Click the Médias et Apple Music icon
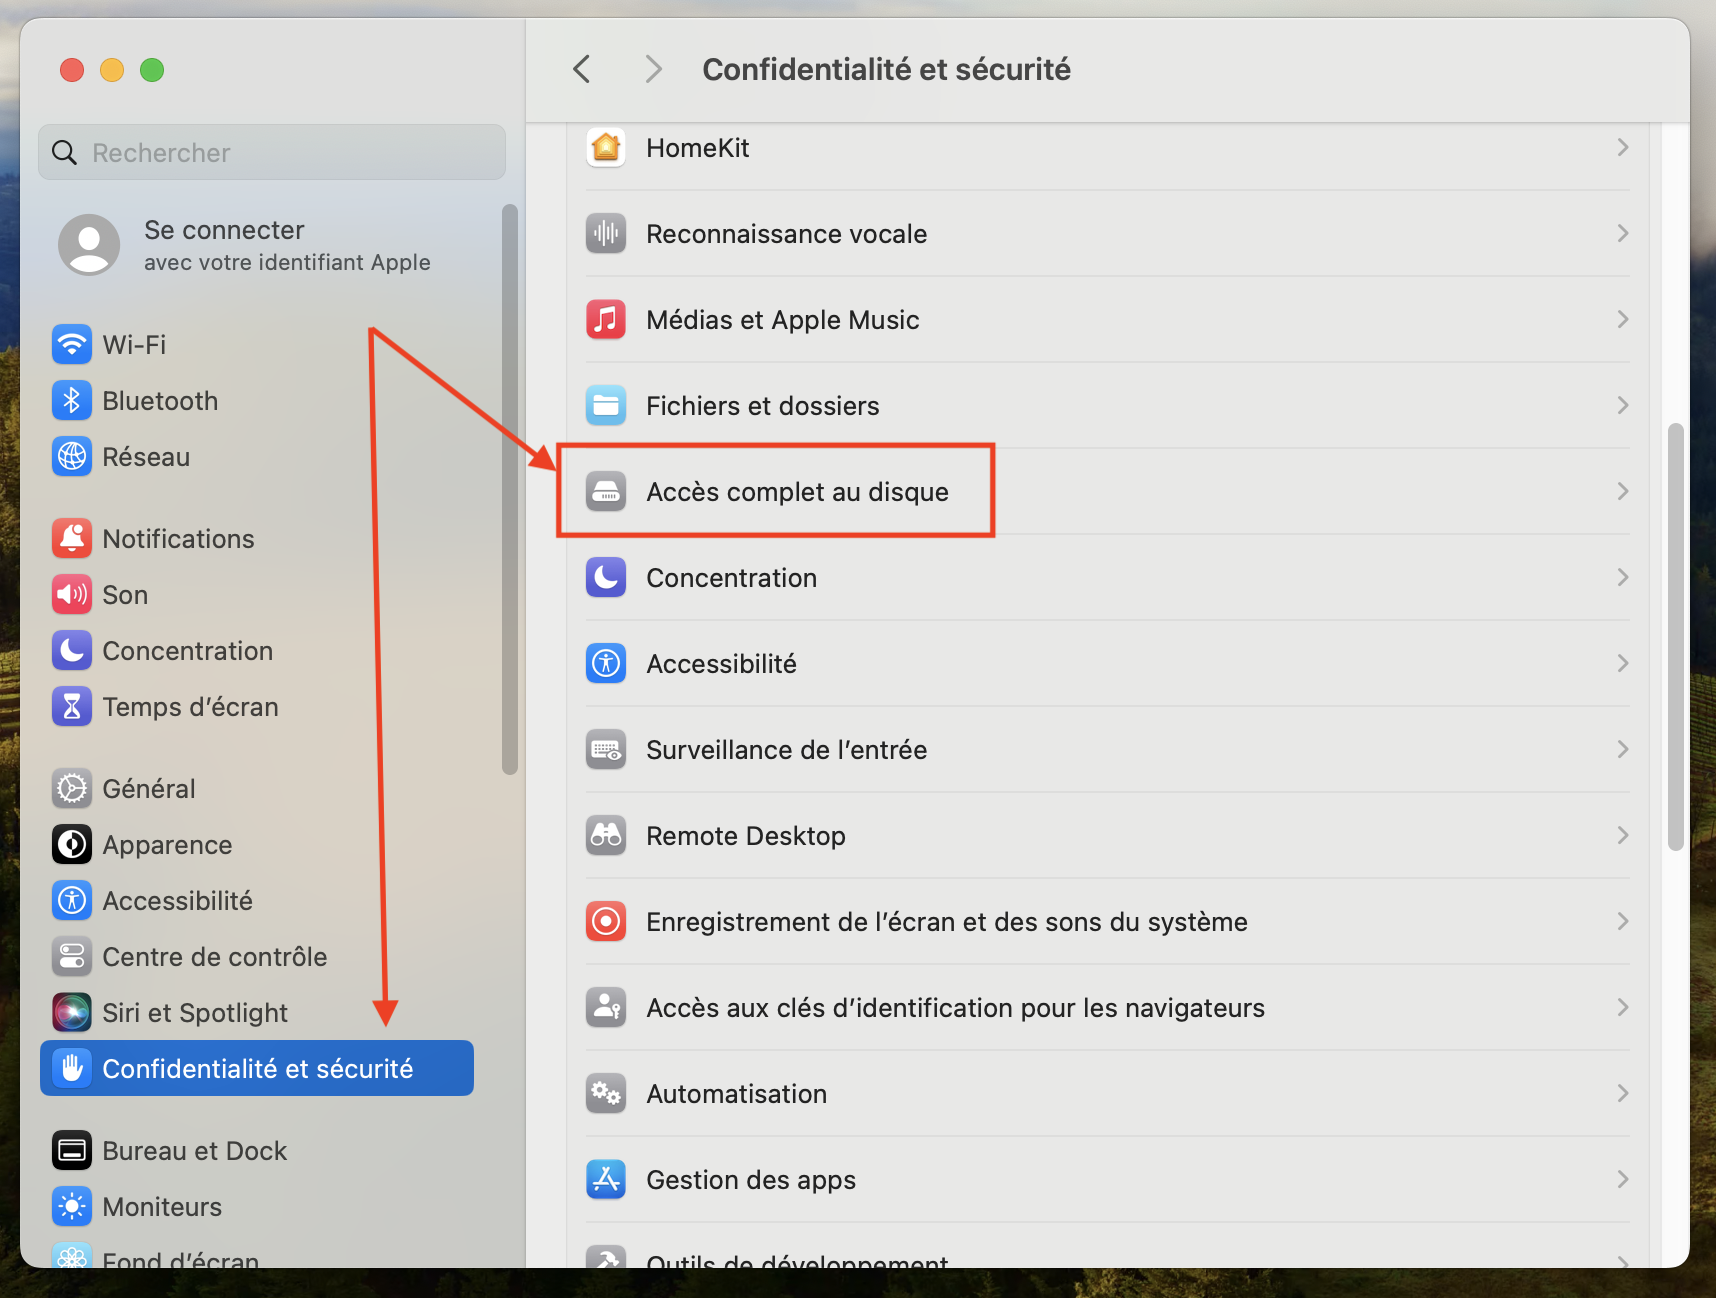The image size is (1716, 1298). [x=606, y=320]
